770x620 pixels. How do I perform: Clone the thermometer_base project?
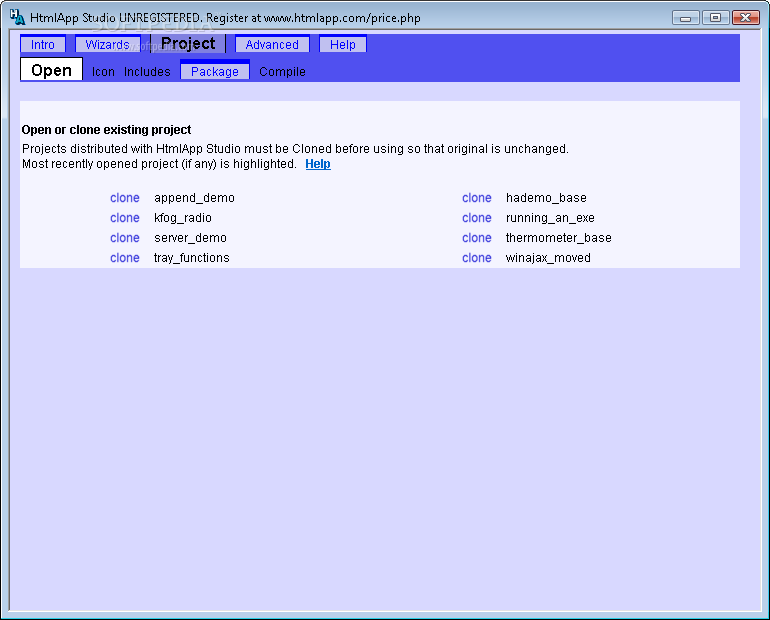tap(476, 238)
